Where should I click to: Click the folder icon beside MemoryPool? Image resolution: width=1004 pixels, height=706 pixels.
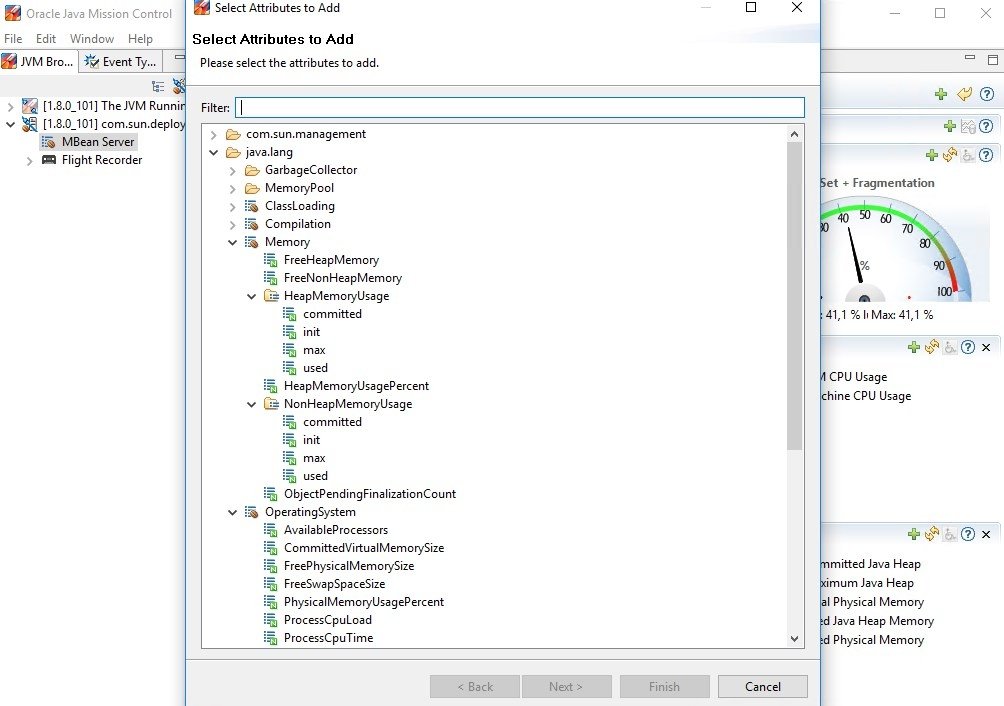252,188
